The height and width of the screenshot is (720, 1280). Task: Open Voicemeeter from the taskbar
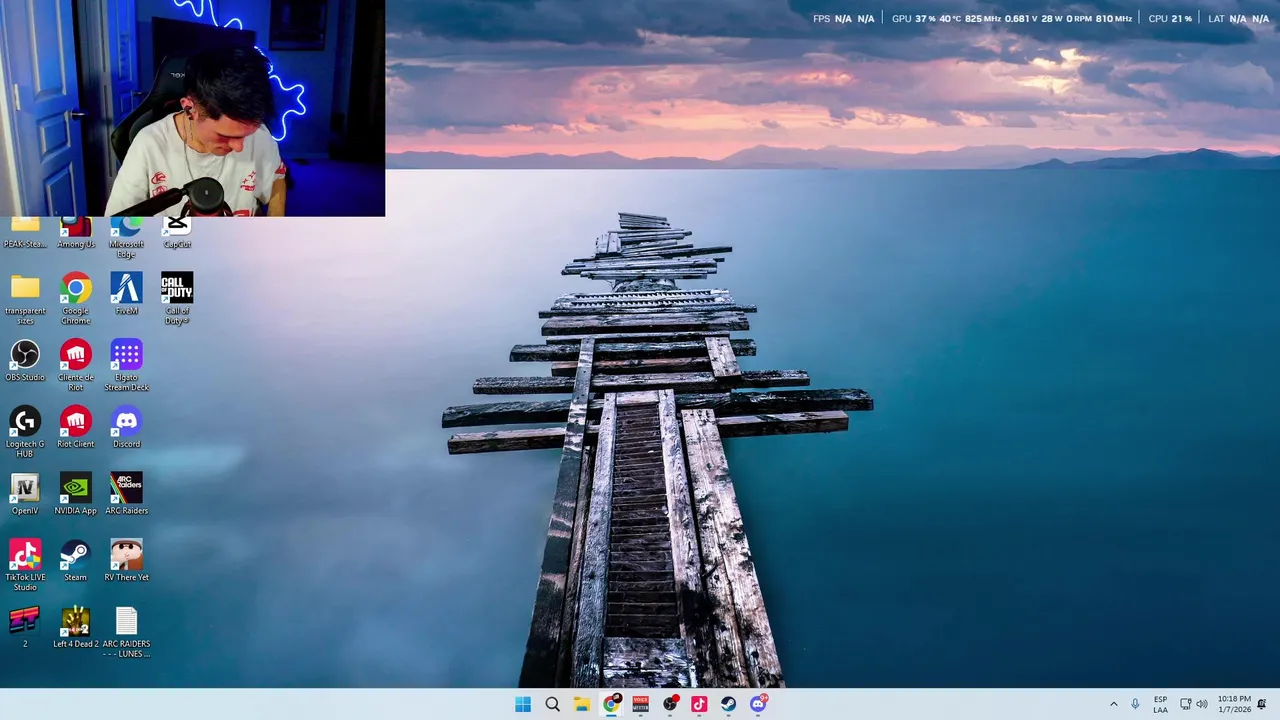(x=640, y=704)
